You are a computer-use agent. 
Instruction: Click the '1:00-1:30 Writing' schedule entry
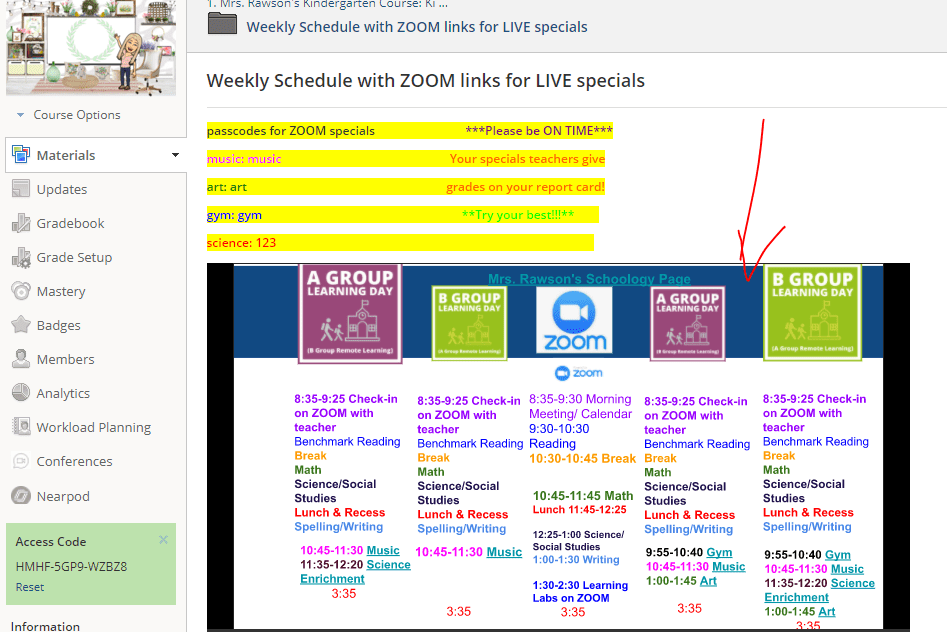point(576,559)
